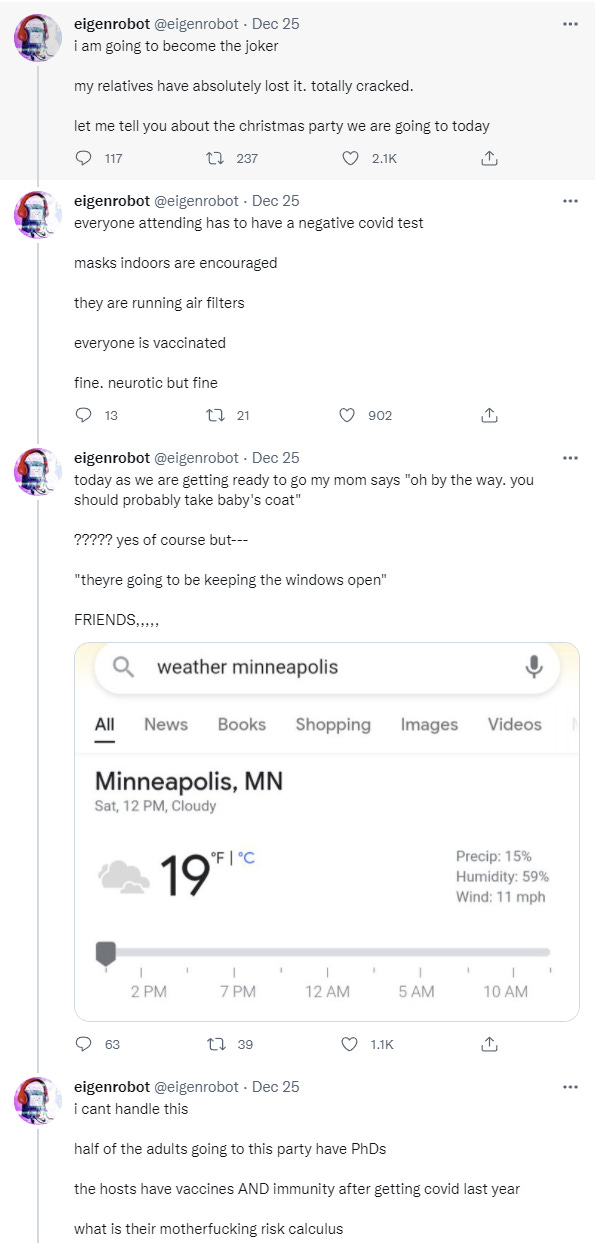Open the Dec 25 timestamp on second tweet
Screen dimensions: 595x1243
[x=276, y=200]
